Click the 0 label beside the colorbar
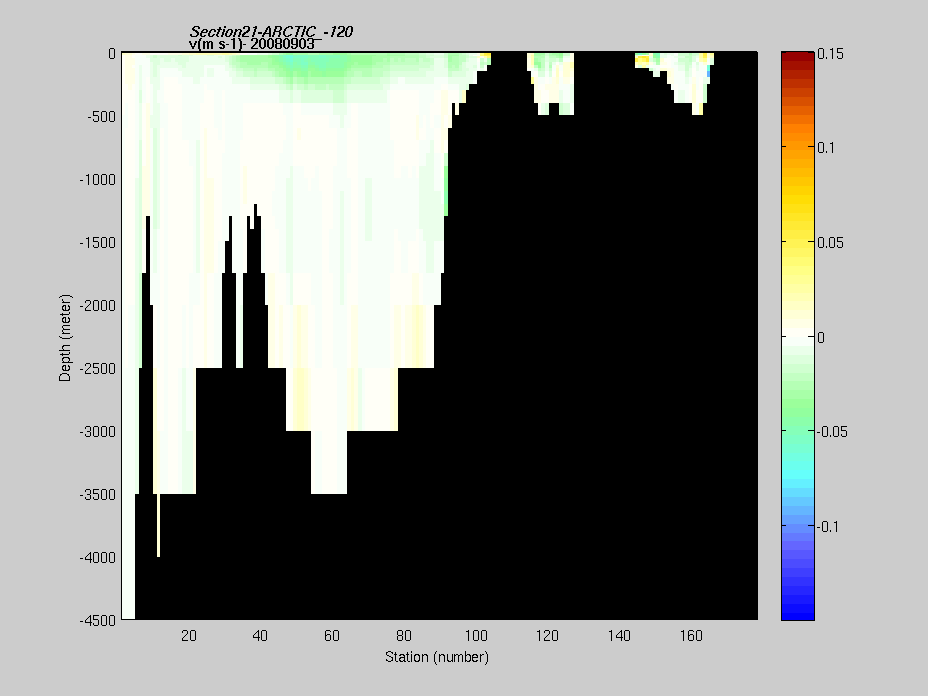This screenshot has width=928, height=696. pos(821,337)
